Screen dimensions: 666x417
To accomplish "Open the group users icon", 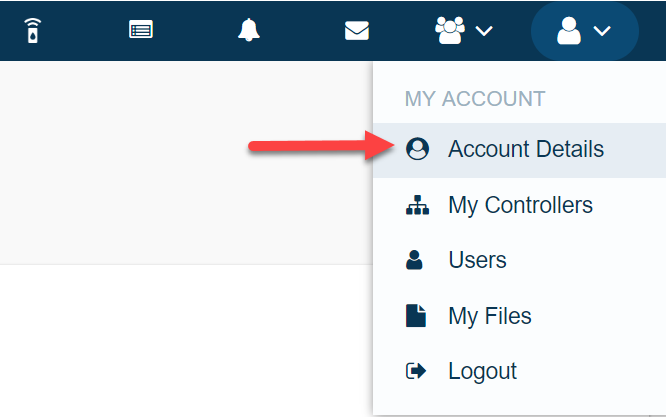I will [x=450, y=30].
